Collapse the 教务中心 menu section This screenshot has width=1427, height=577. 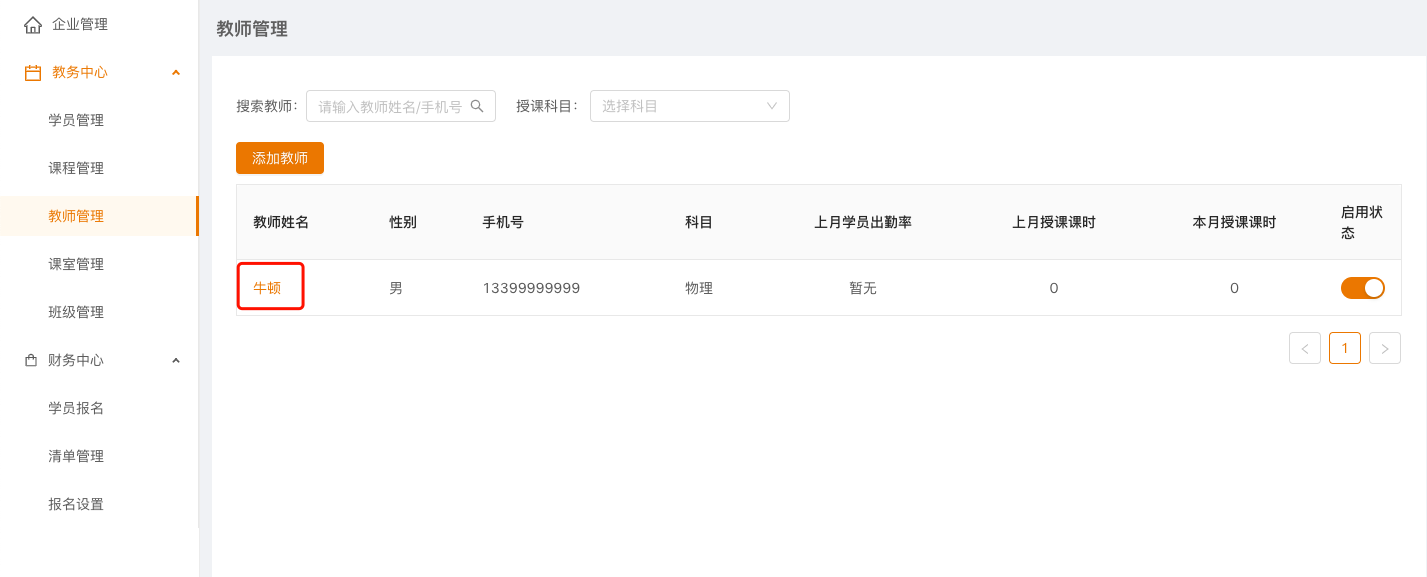coord(176,72)
